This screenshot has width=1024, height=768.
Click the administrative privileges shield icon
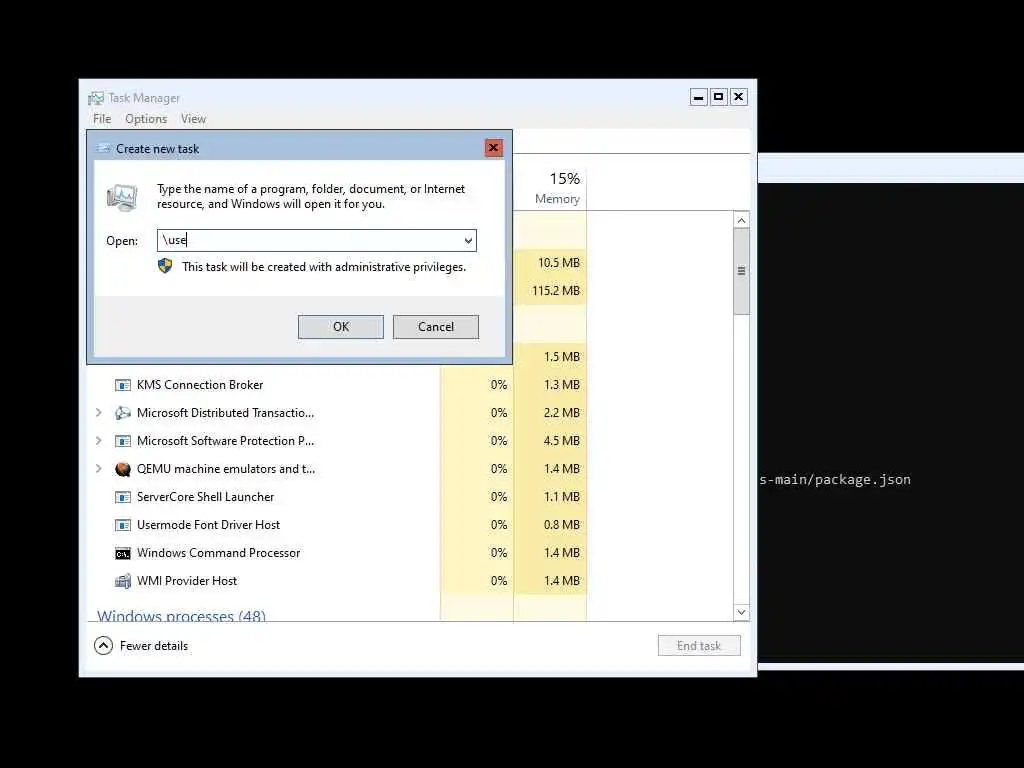click(x=165, y=266)
